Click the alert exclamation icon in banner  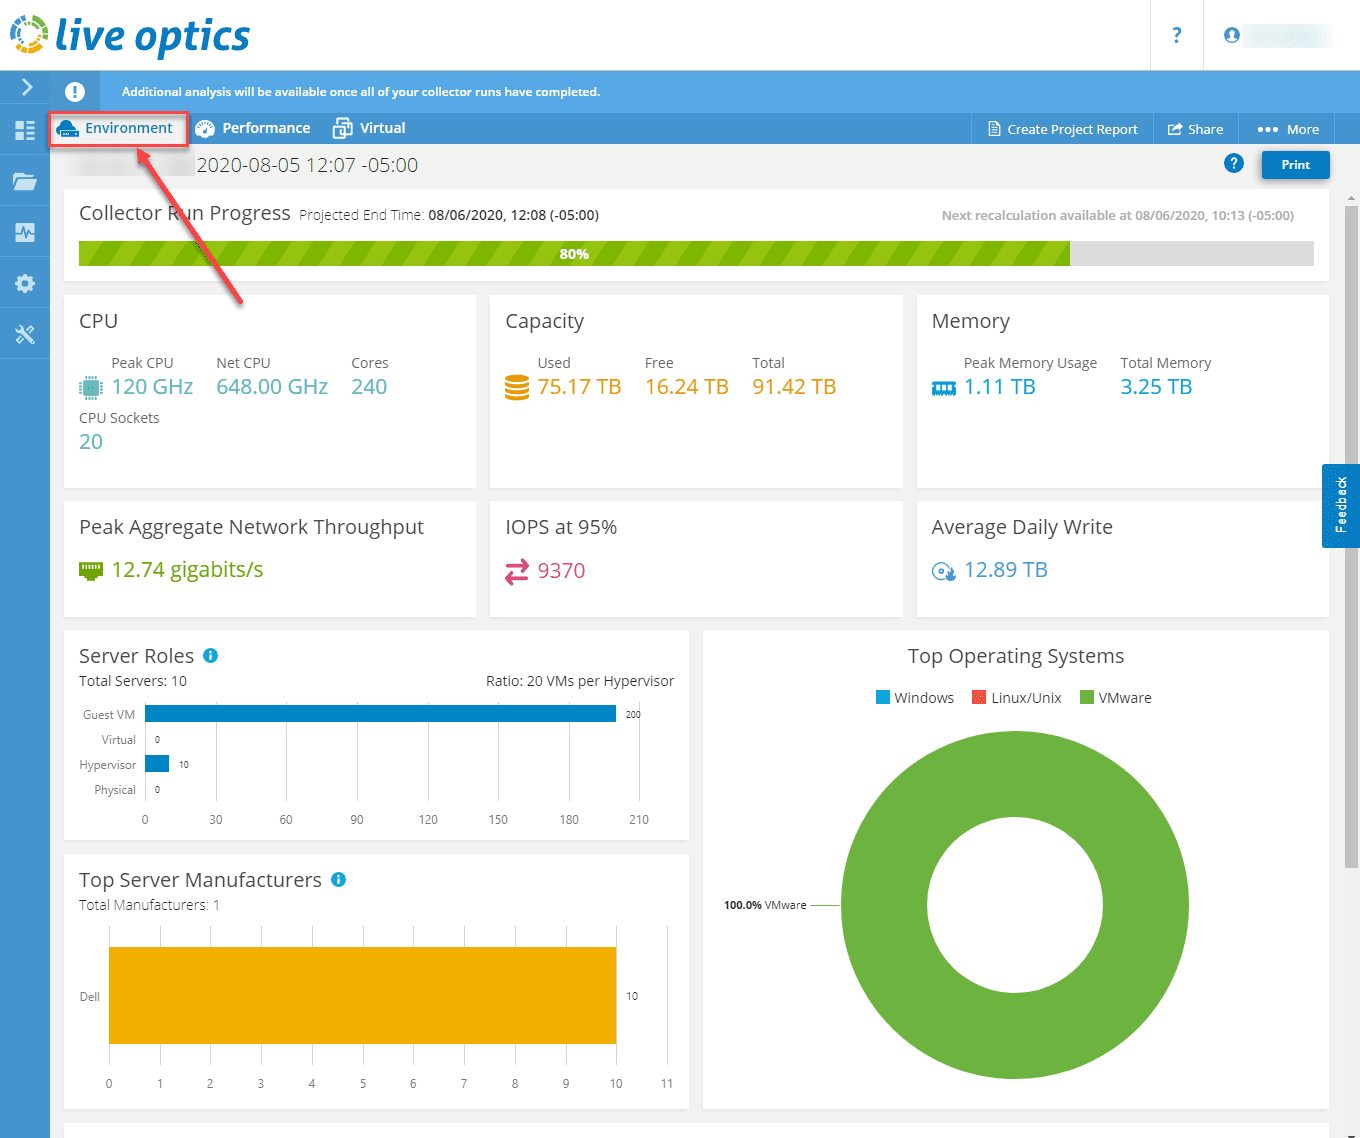click(x=75, y=92)
